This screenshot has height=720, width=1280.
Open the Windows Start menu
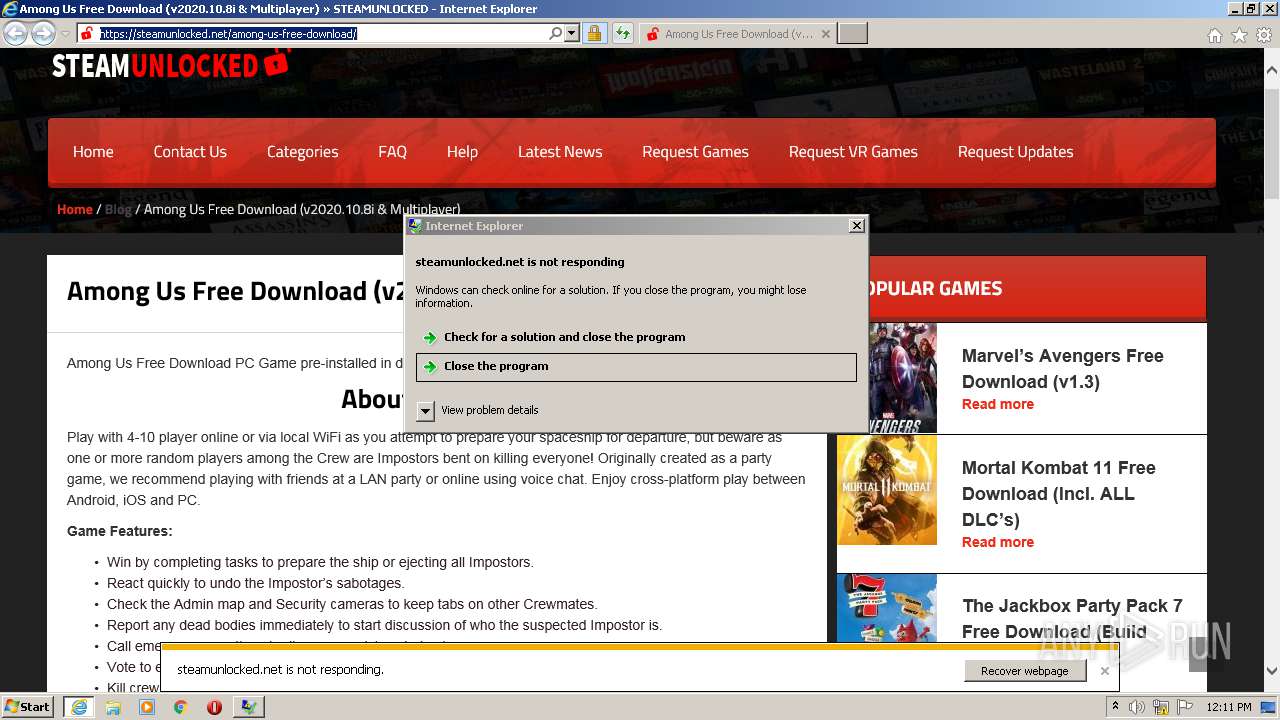coord(28,706)
